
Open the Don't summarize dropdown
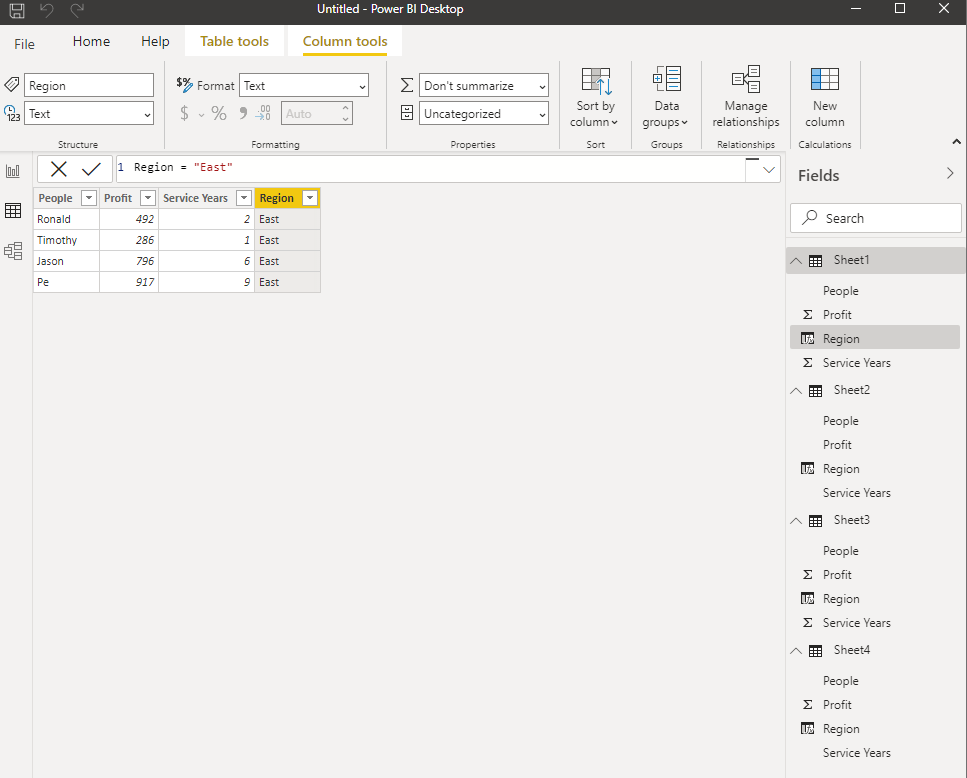(484, 86)
